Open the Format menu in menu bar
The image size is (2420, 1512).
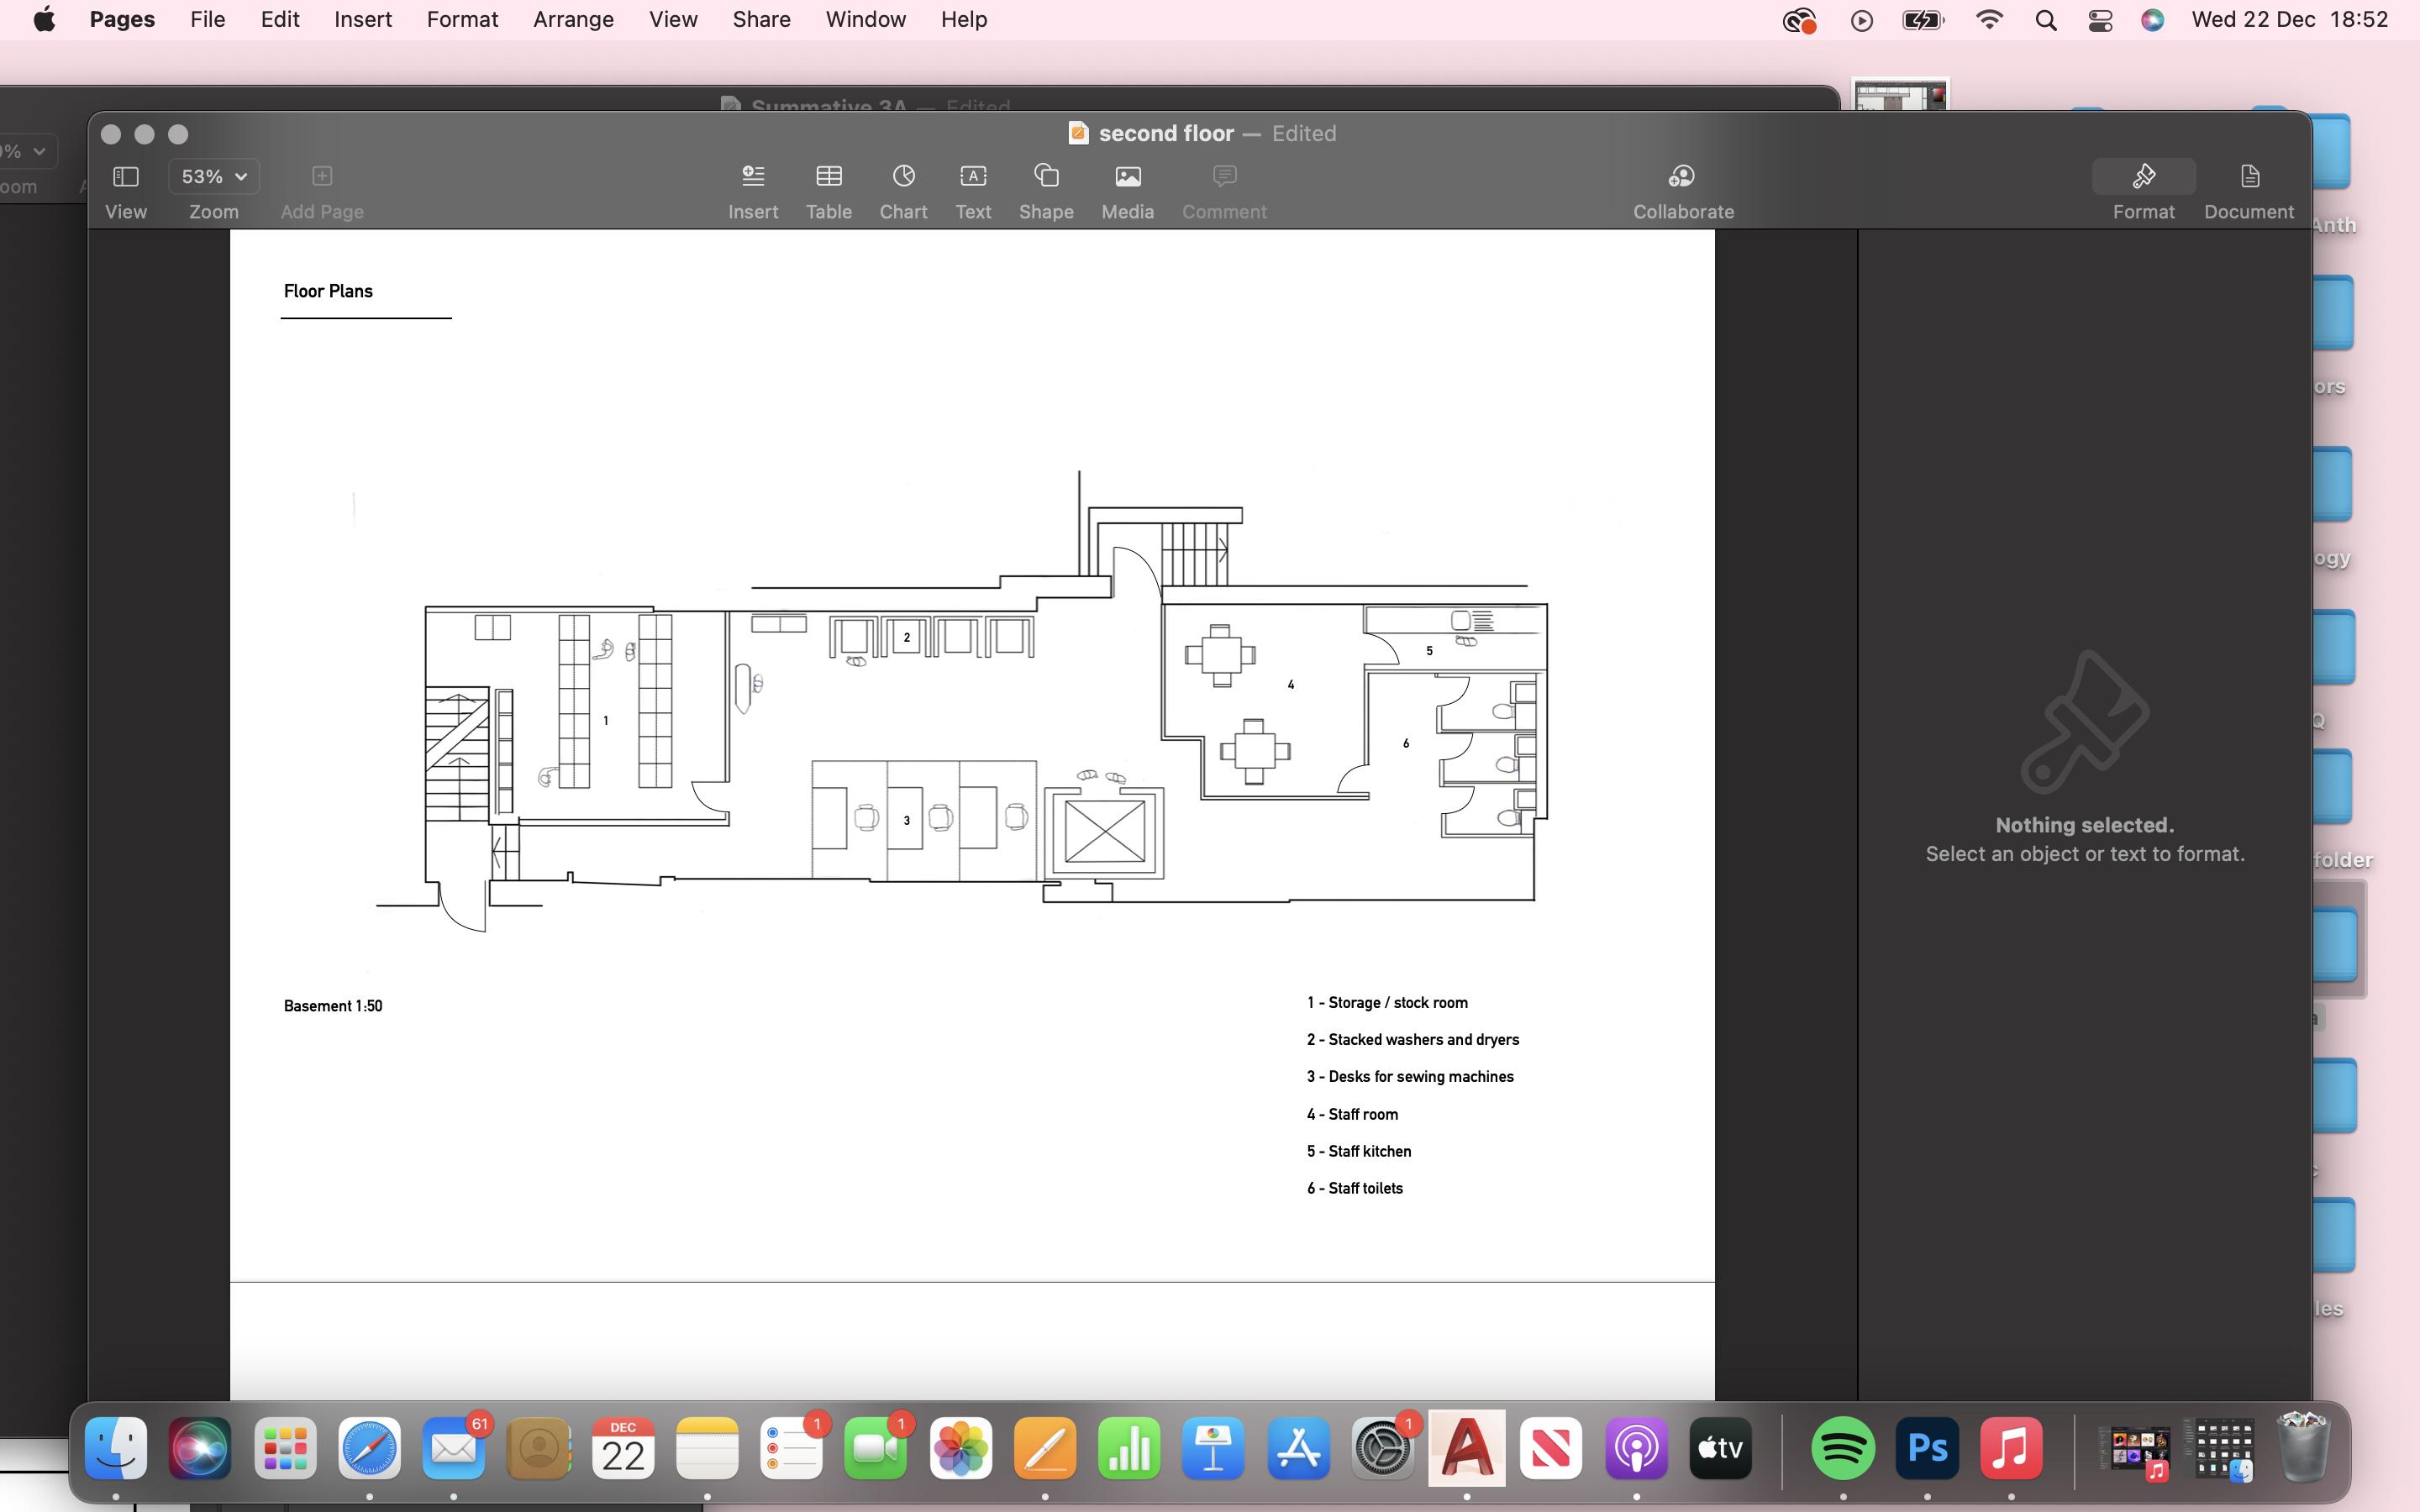tap(461, 20)
